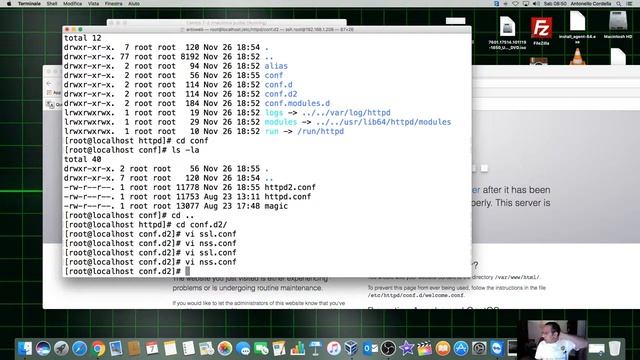Open the Apple menu

[x=9, y=4]
